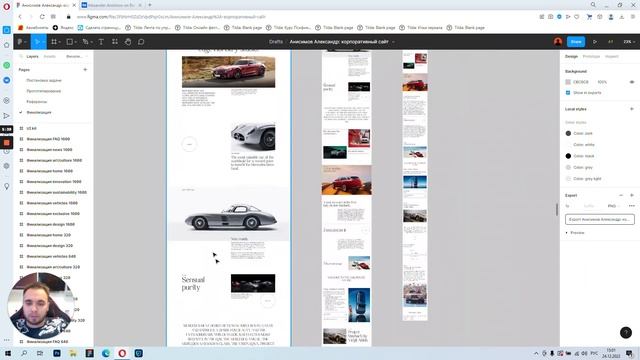
Task: Search layers with magnifier icon
Action: tap(21, 56)
